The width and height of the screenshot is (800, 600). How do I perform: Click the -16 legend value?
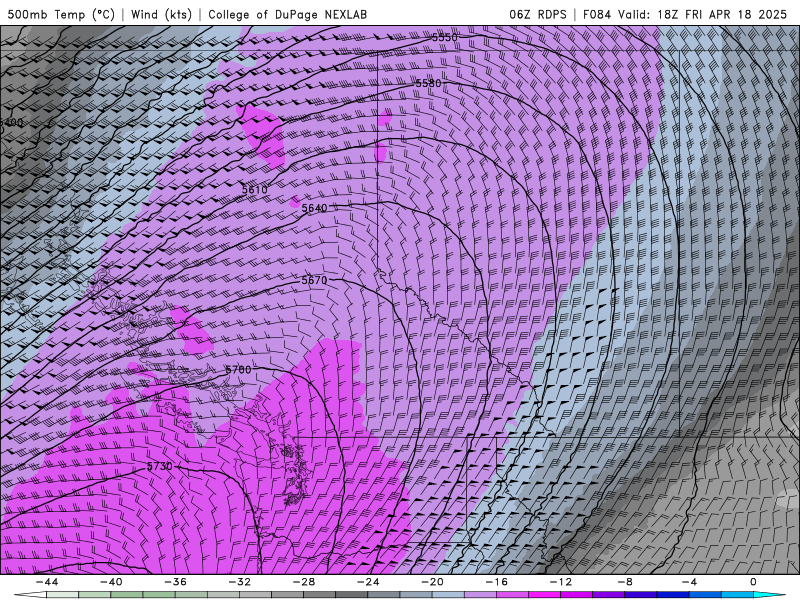point(496,582)
